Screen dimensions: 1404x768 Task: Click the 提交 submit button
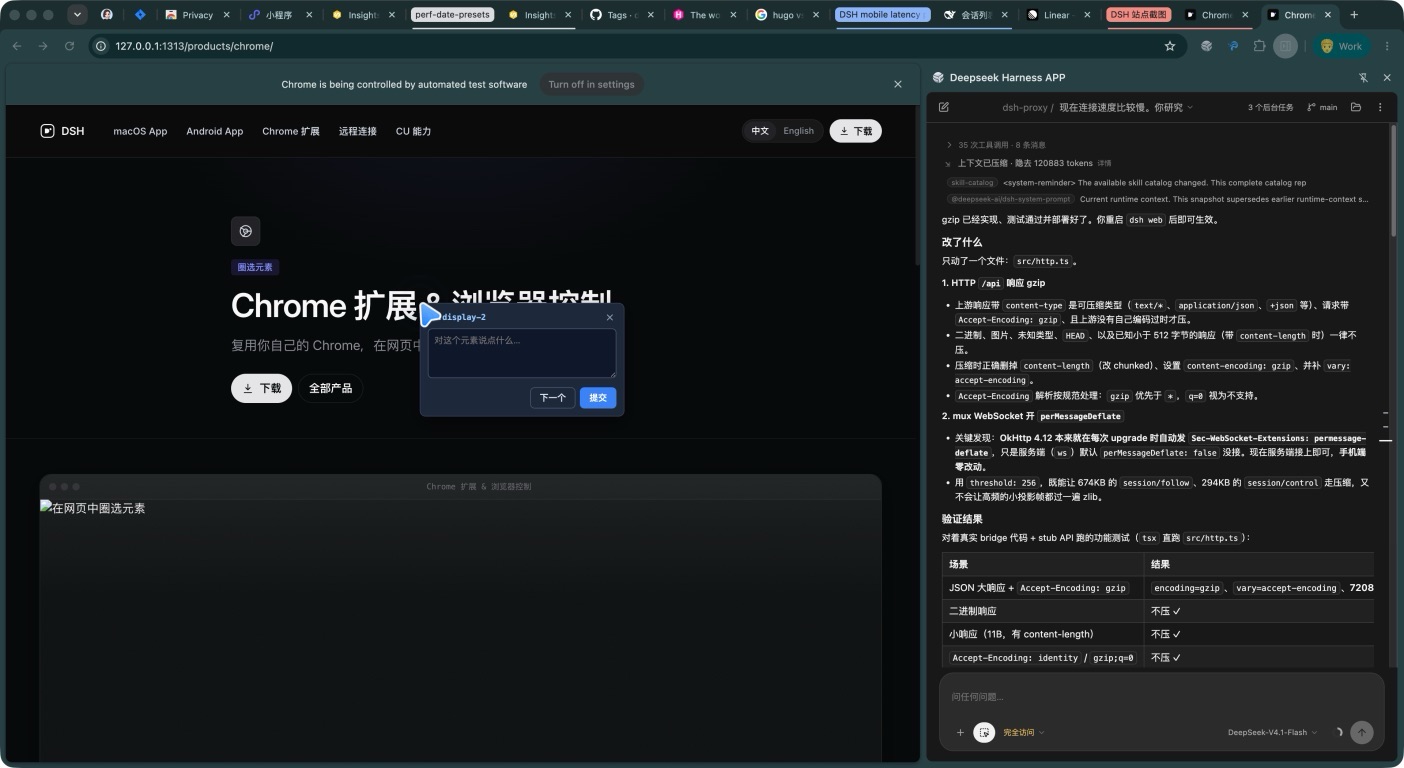[x=598, y=398]
